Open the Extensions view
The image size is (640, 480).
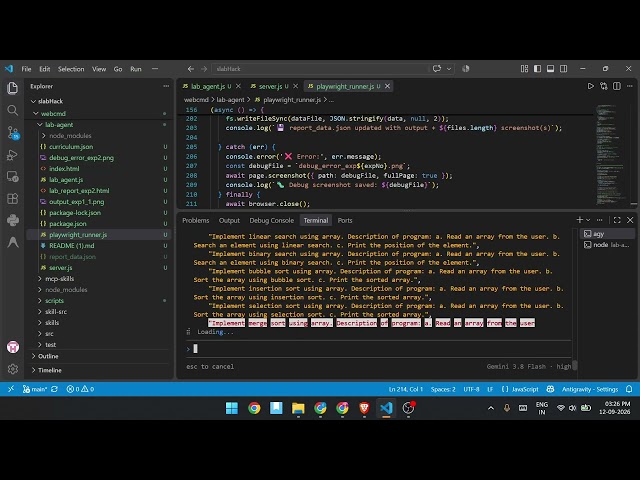click(x=13, y=199)
